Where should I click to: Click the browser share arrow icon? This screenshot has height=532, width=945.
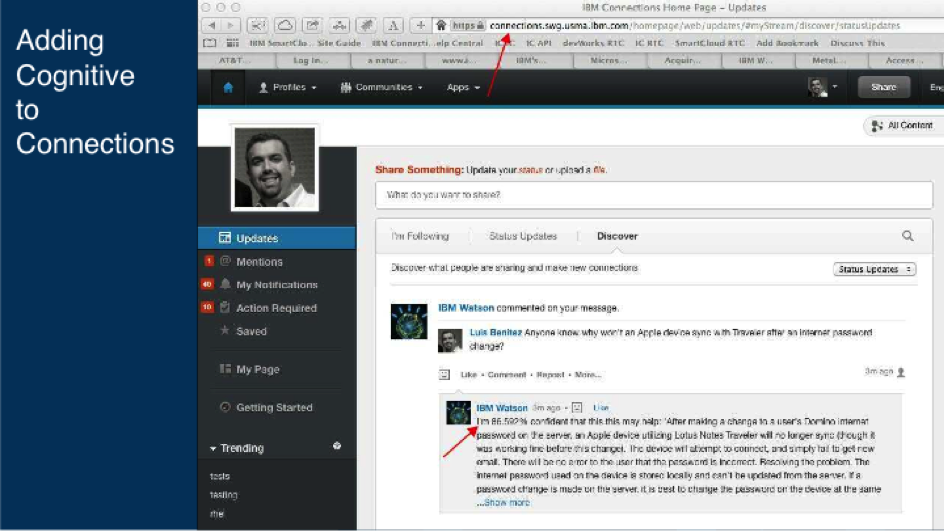coord(312,25)
